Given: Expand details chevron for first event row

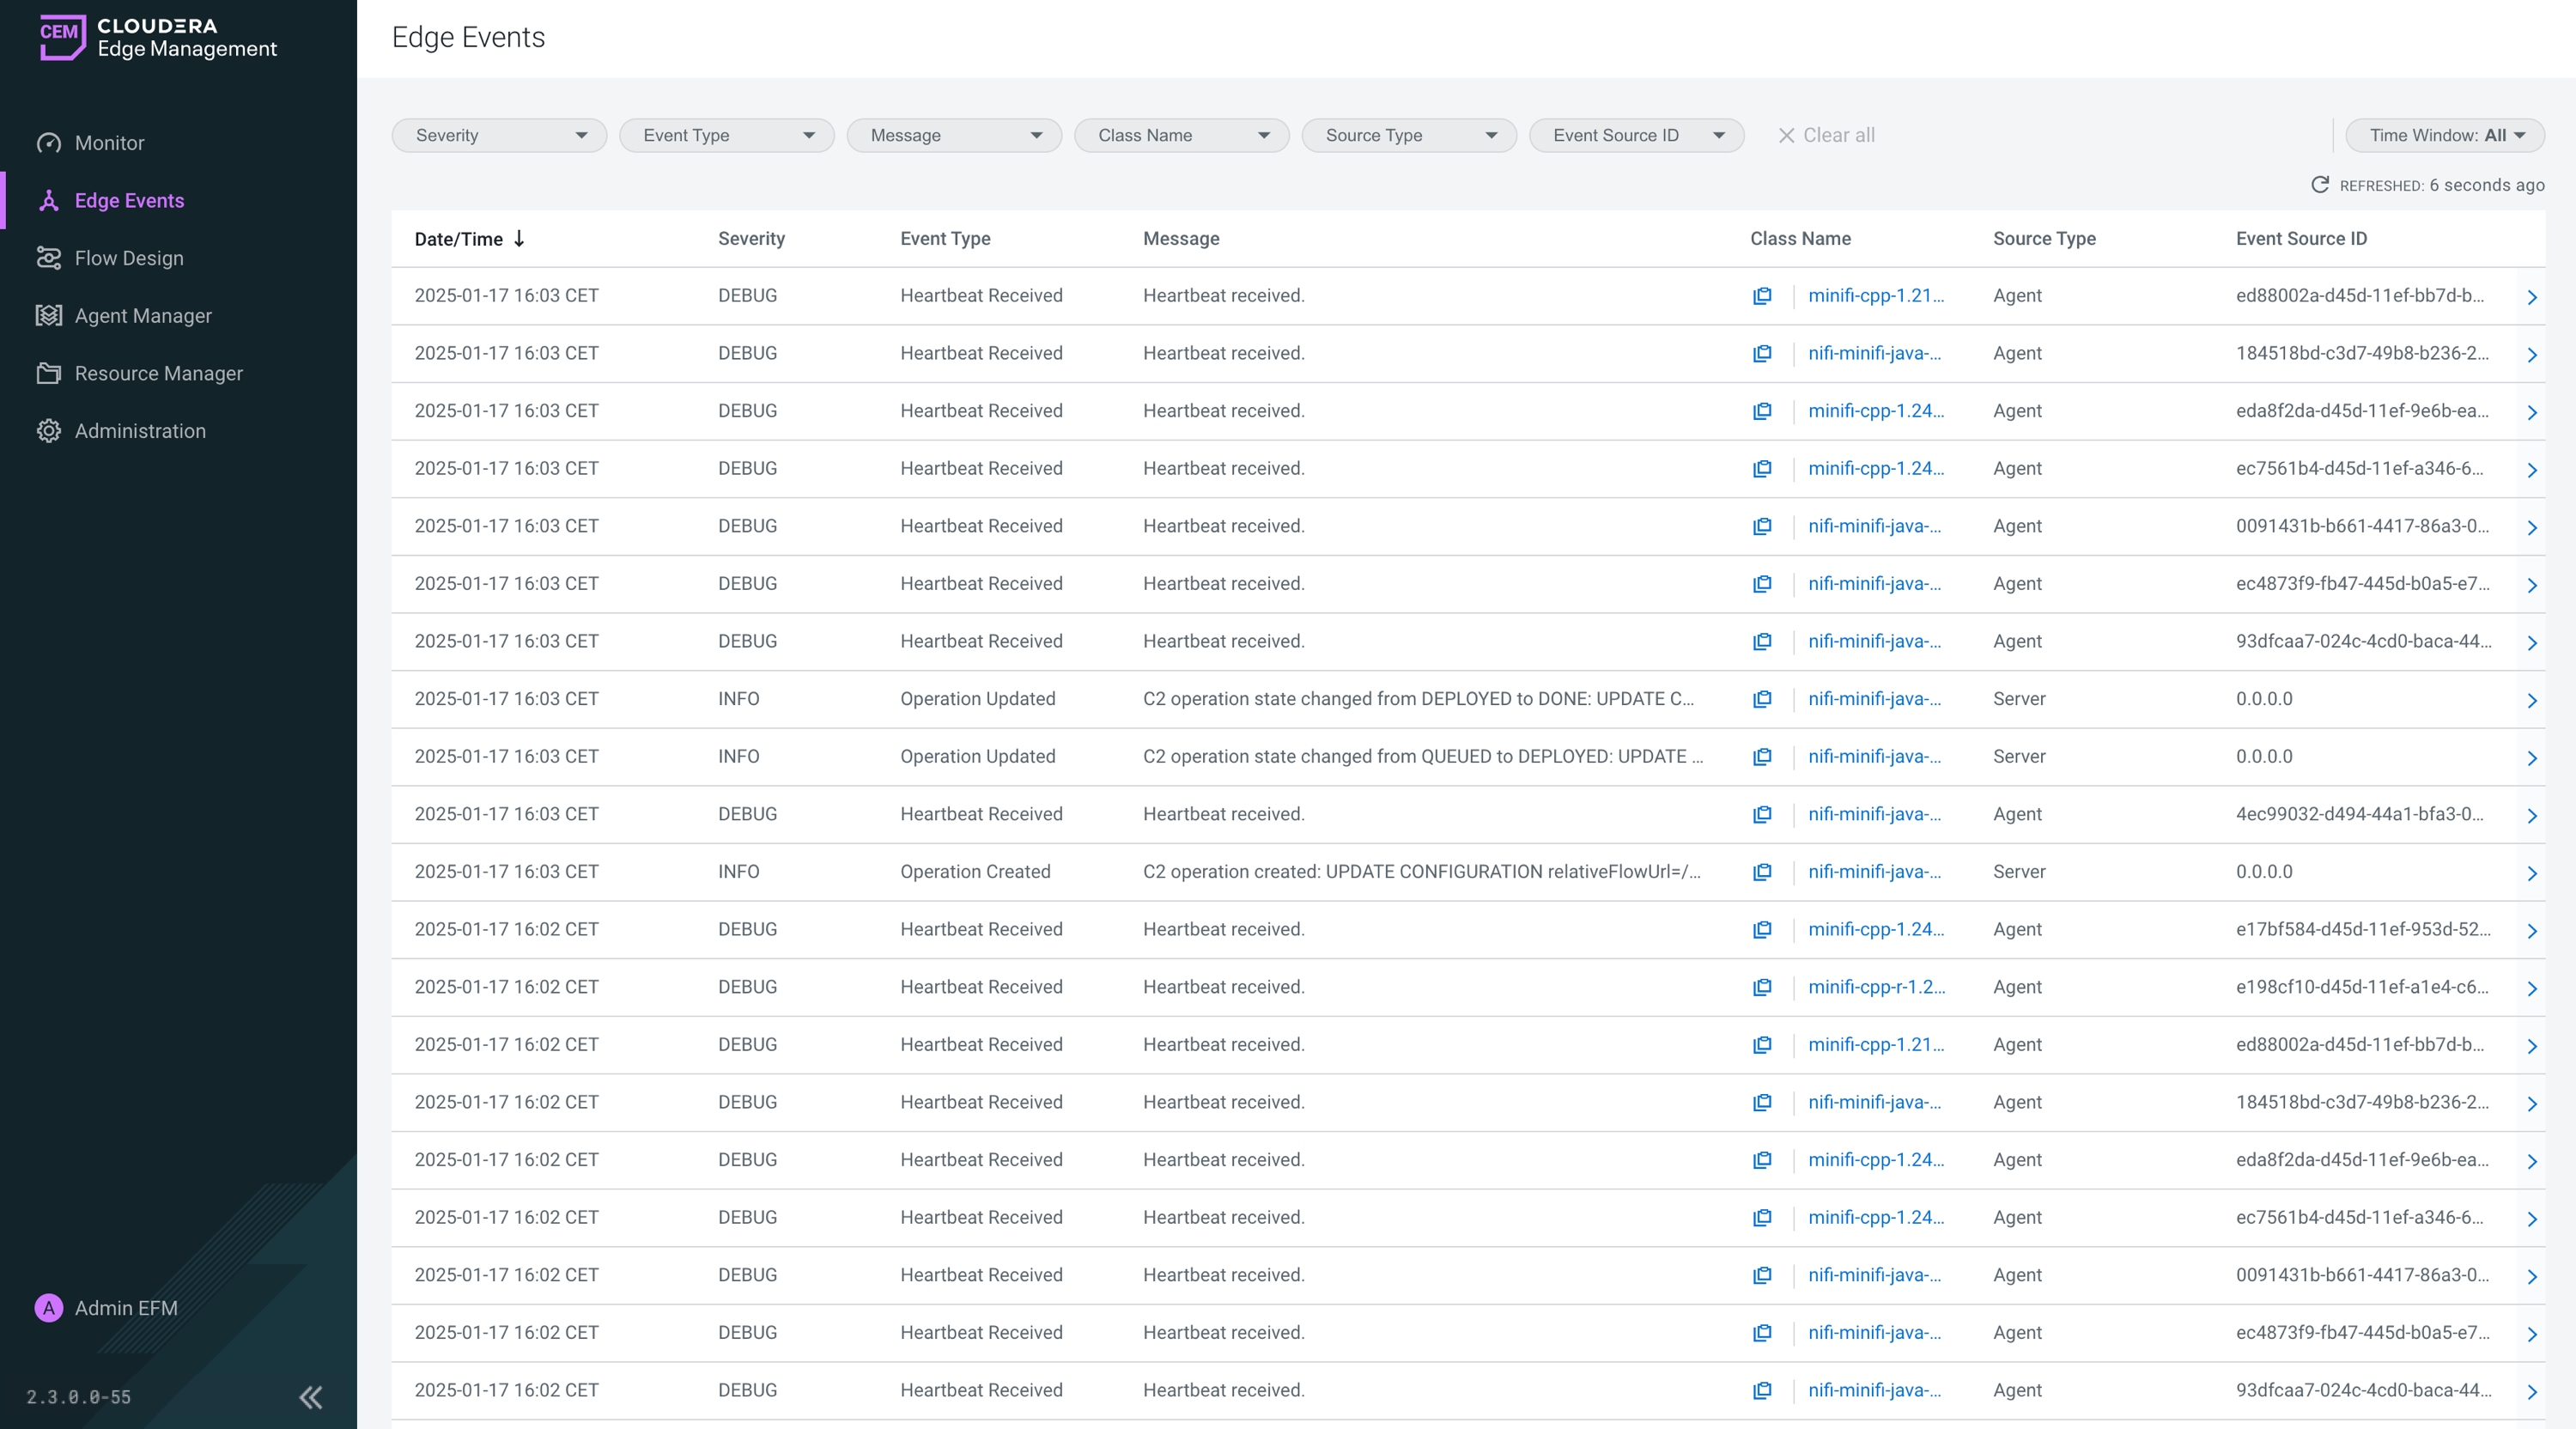Looking at the screenshot, I should [x=2531, y=297].
